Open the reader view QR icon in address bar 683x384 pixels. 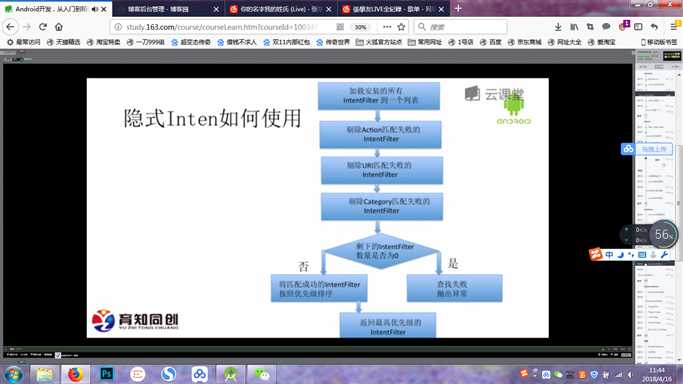pos(340,27)
